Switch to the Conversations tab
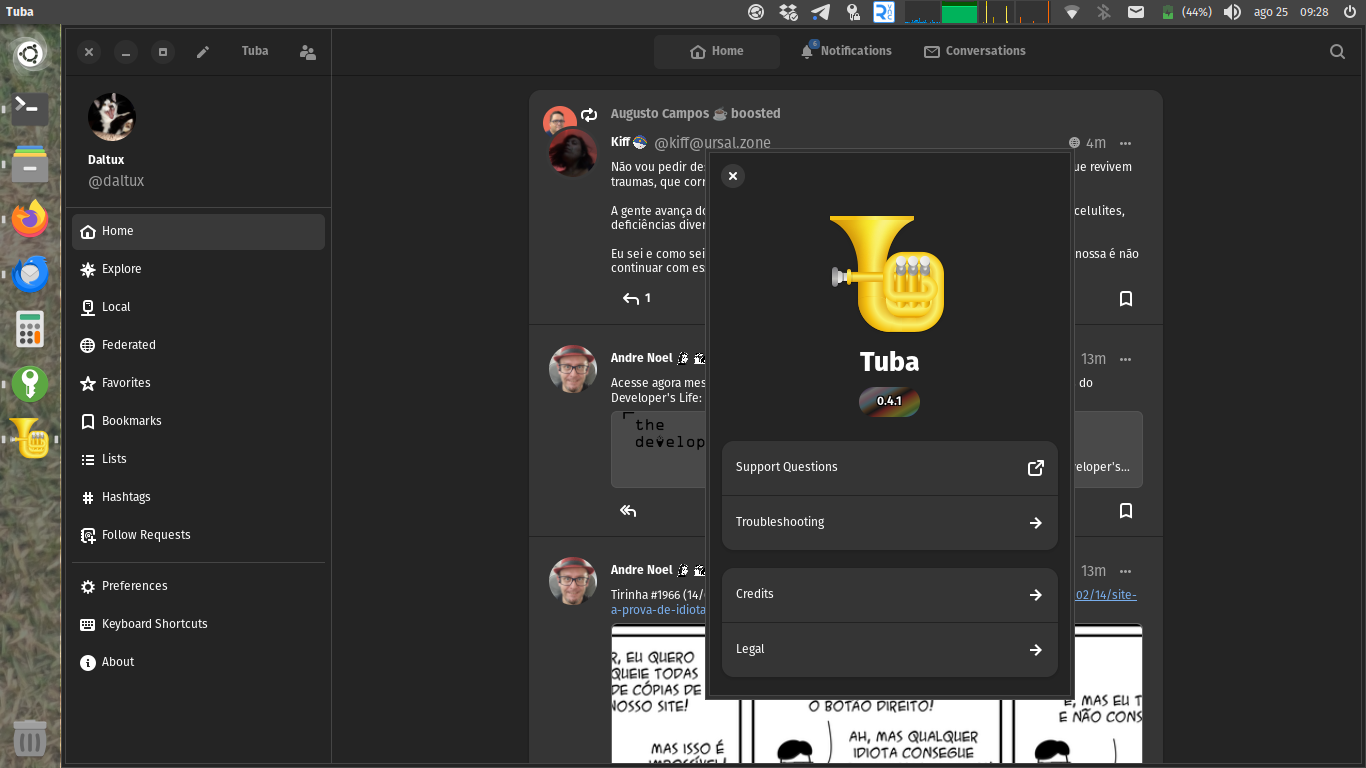Image resolution: width=1366 pixels, height=768 pixels. 975,51
